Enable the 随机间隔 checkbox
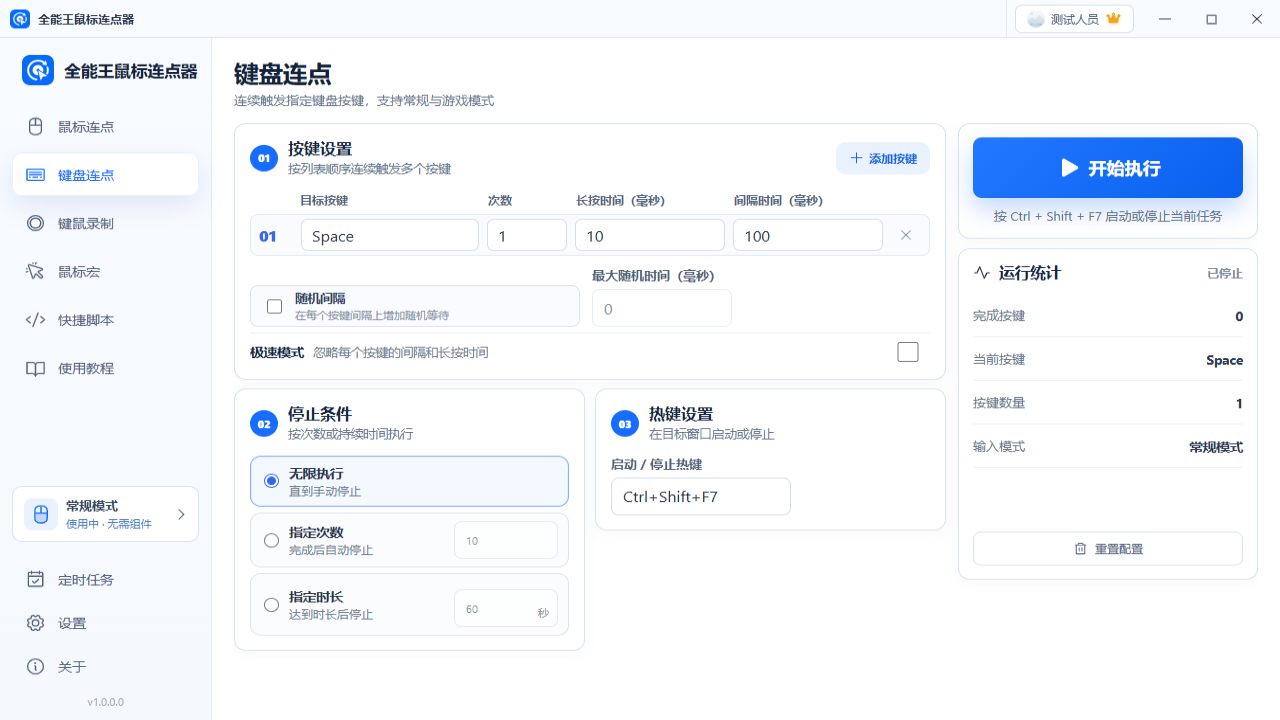The image size is (1280, 720). point(274,306)
